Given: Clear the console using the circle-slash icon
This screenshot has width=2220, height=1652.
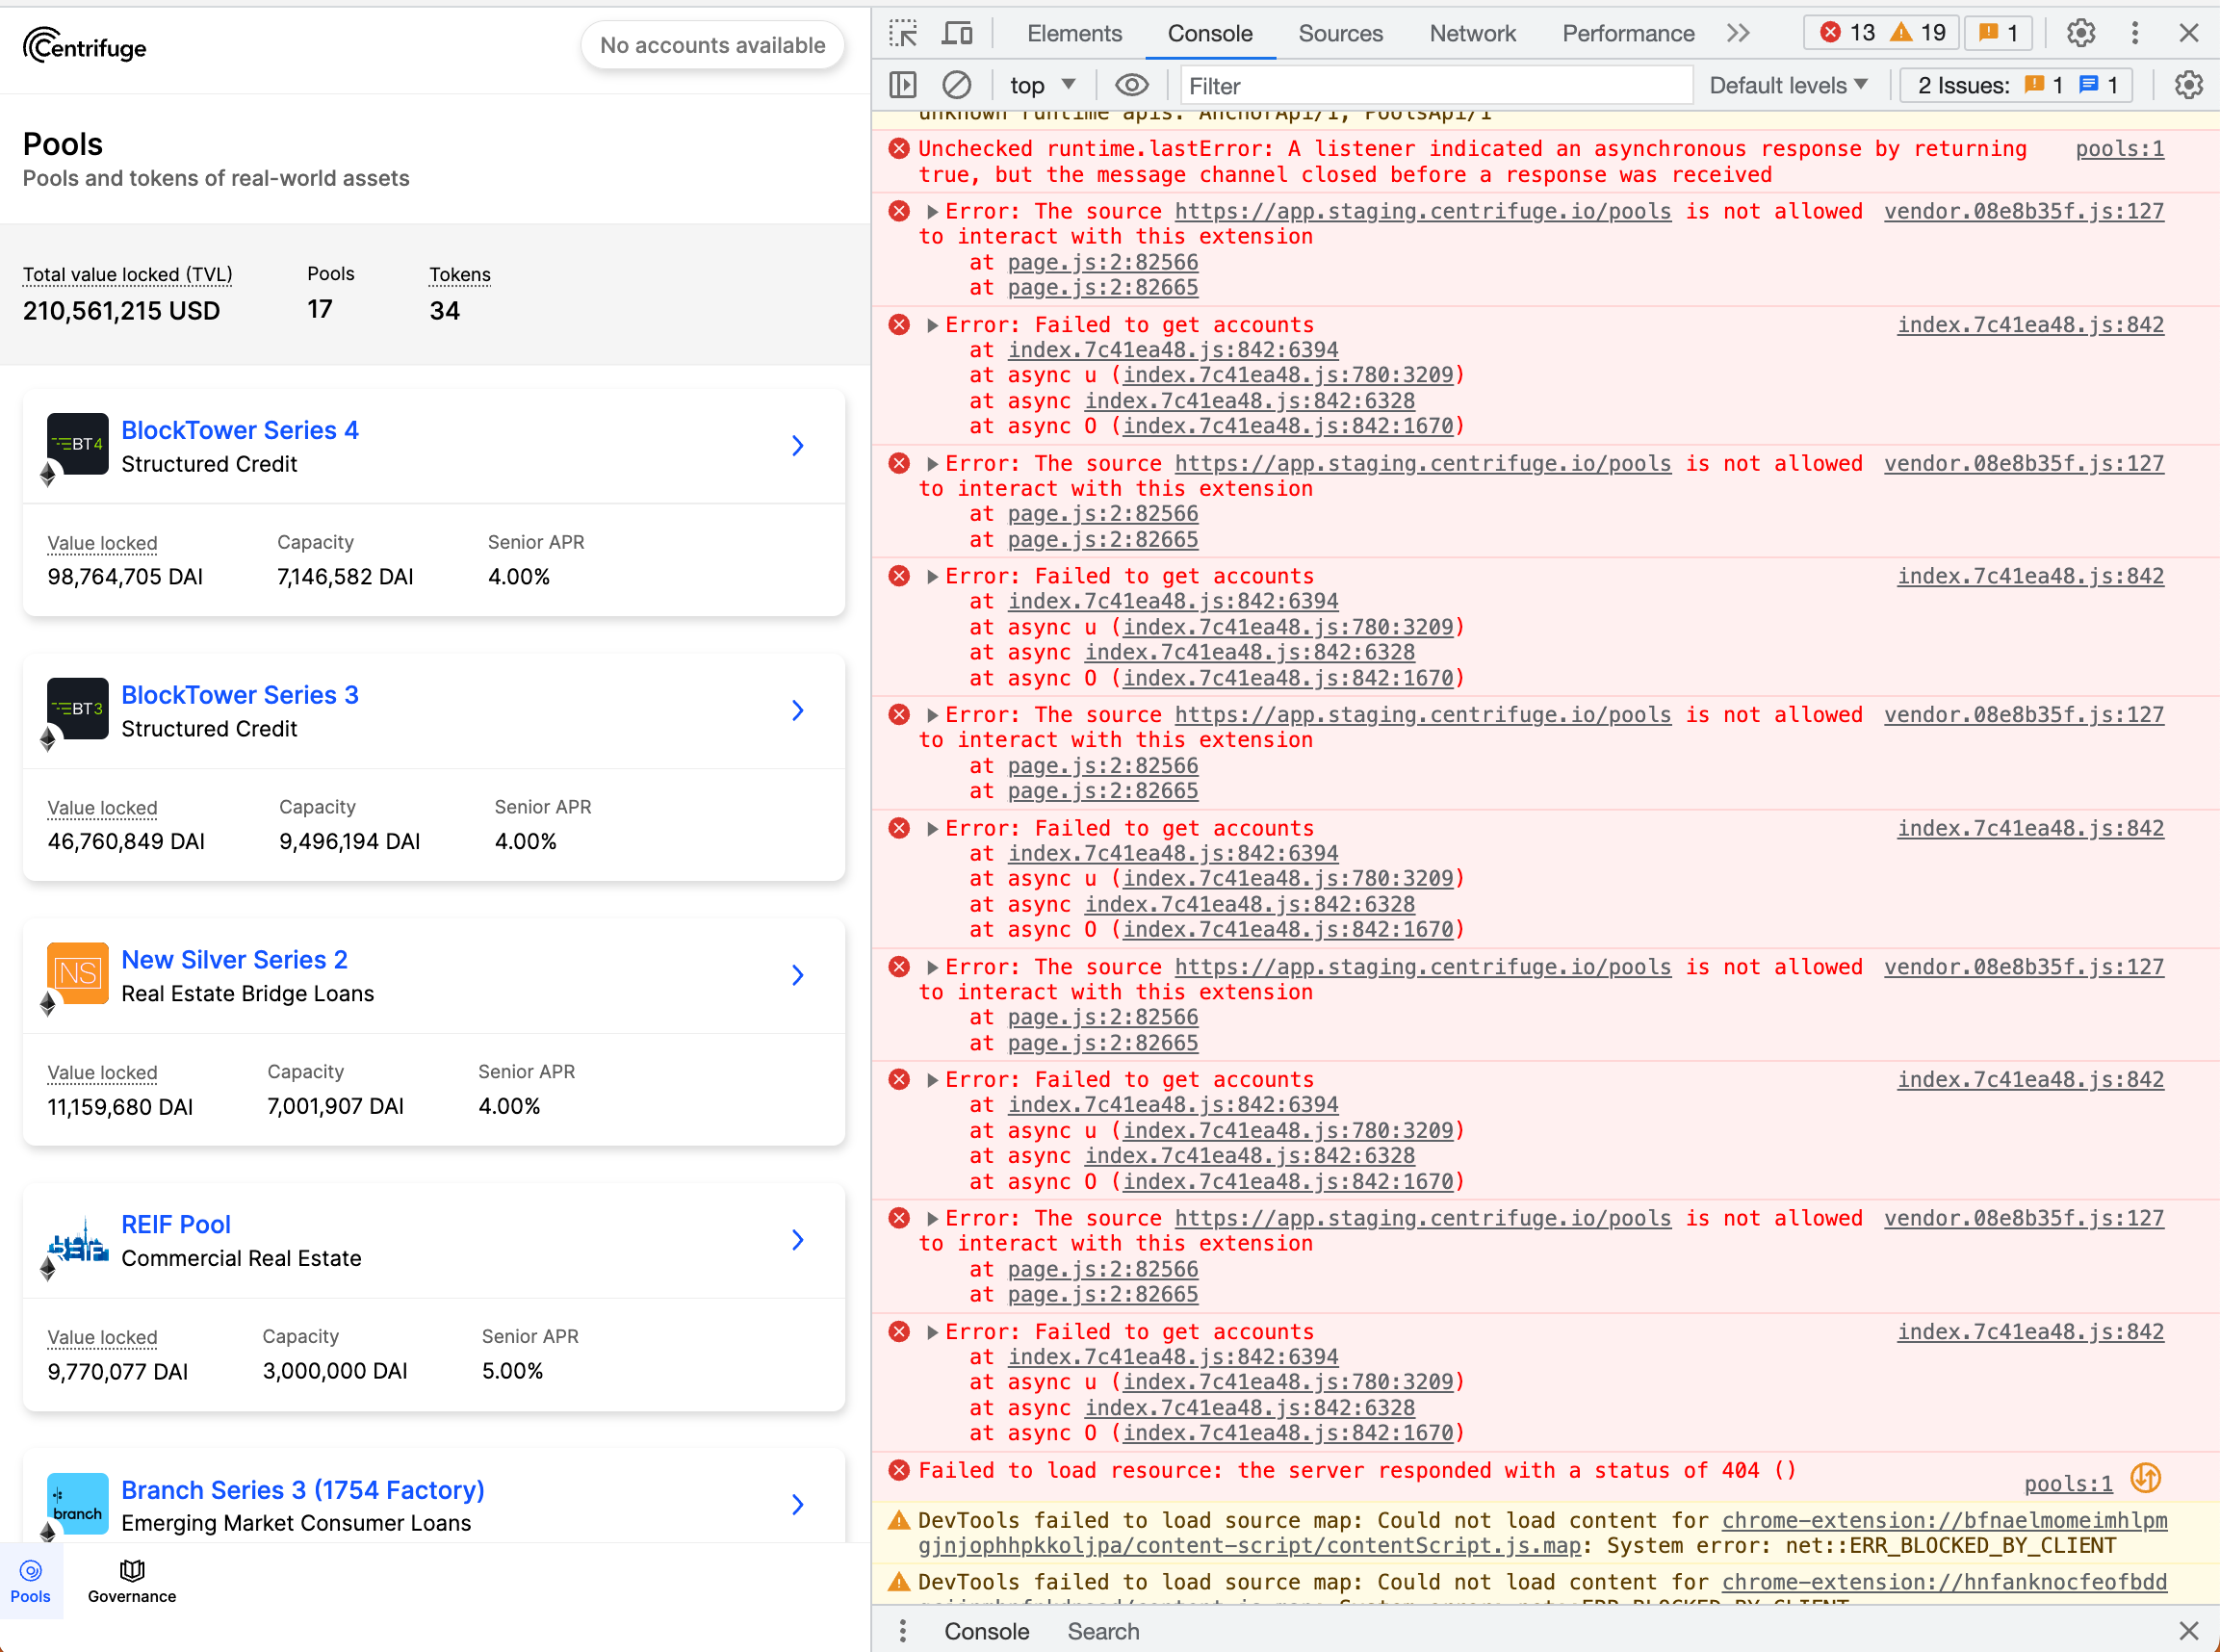Looking at the screenshot, I should coord(956,85).
